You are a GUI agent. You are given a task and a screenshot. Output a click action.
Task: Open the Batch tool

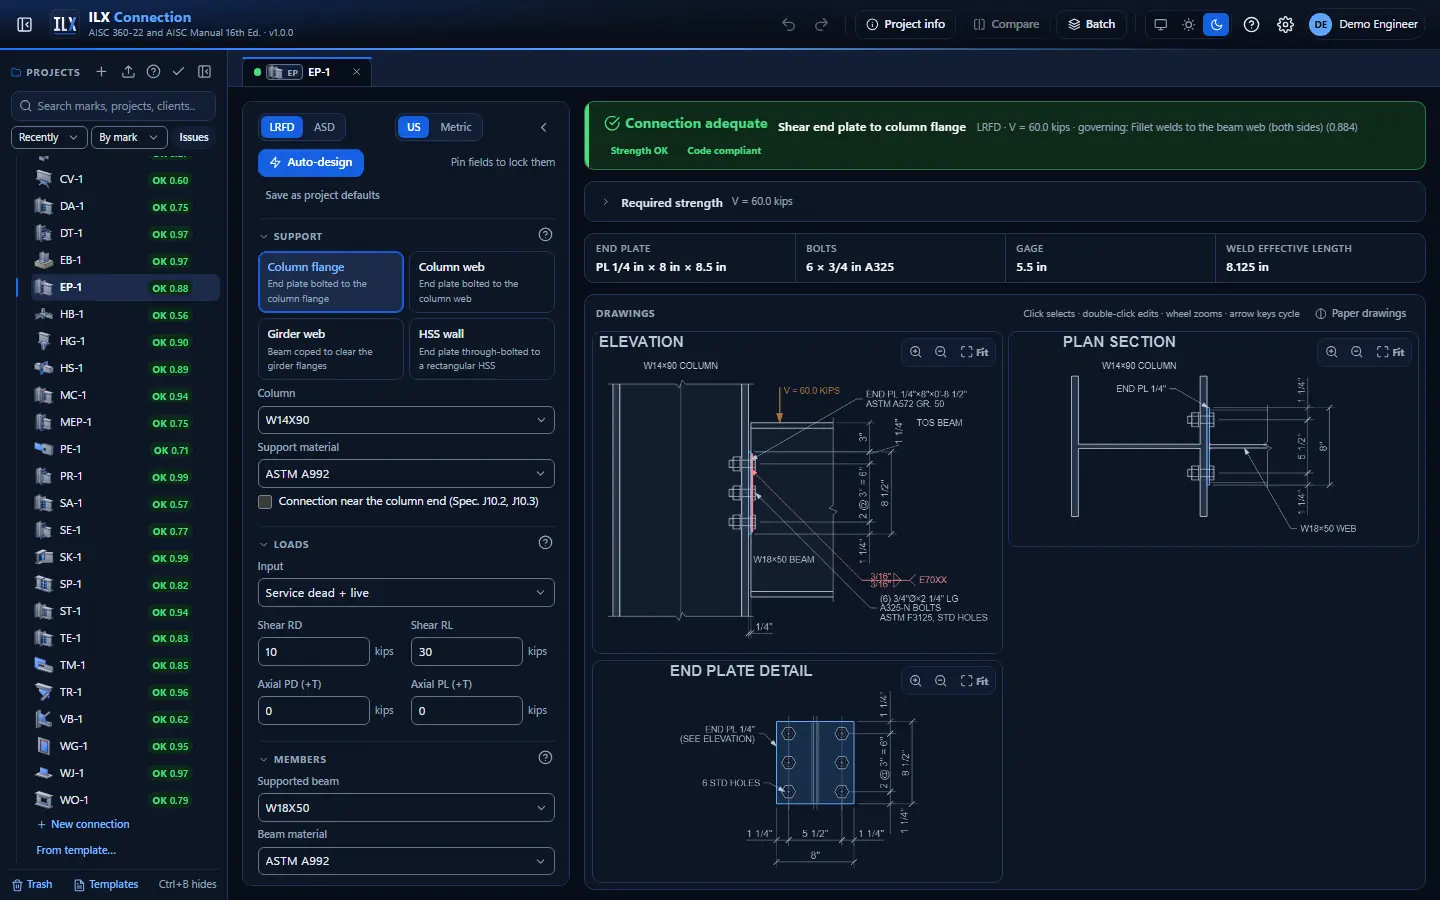click(x=1092, y=24)
